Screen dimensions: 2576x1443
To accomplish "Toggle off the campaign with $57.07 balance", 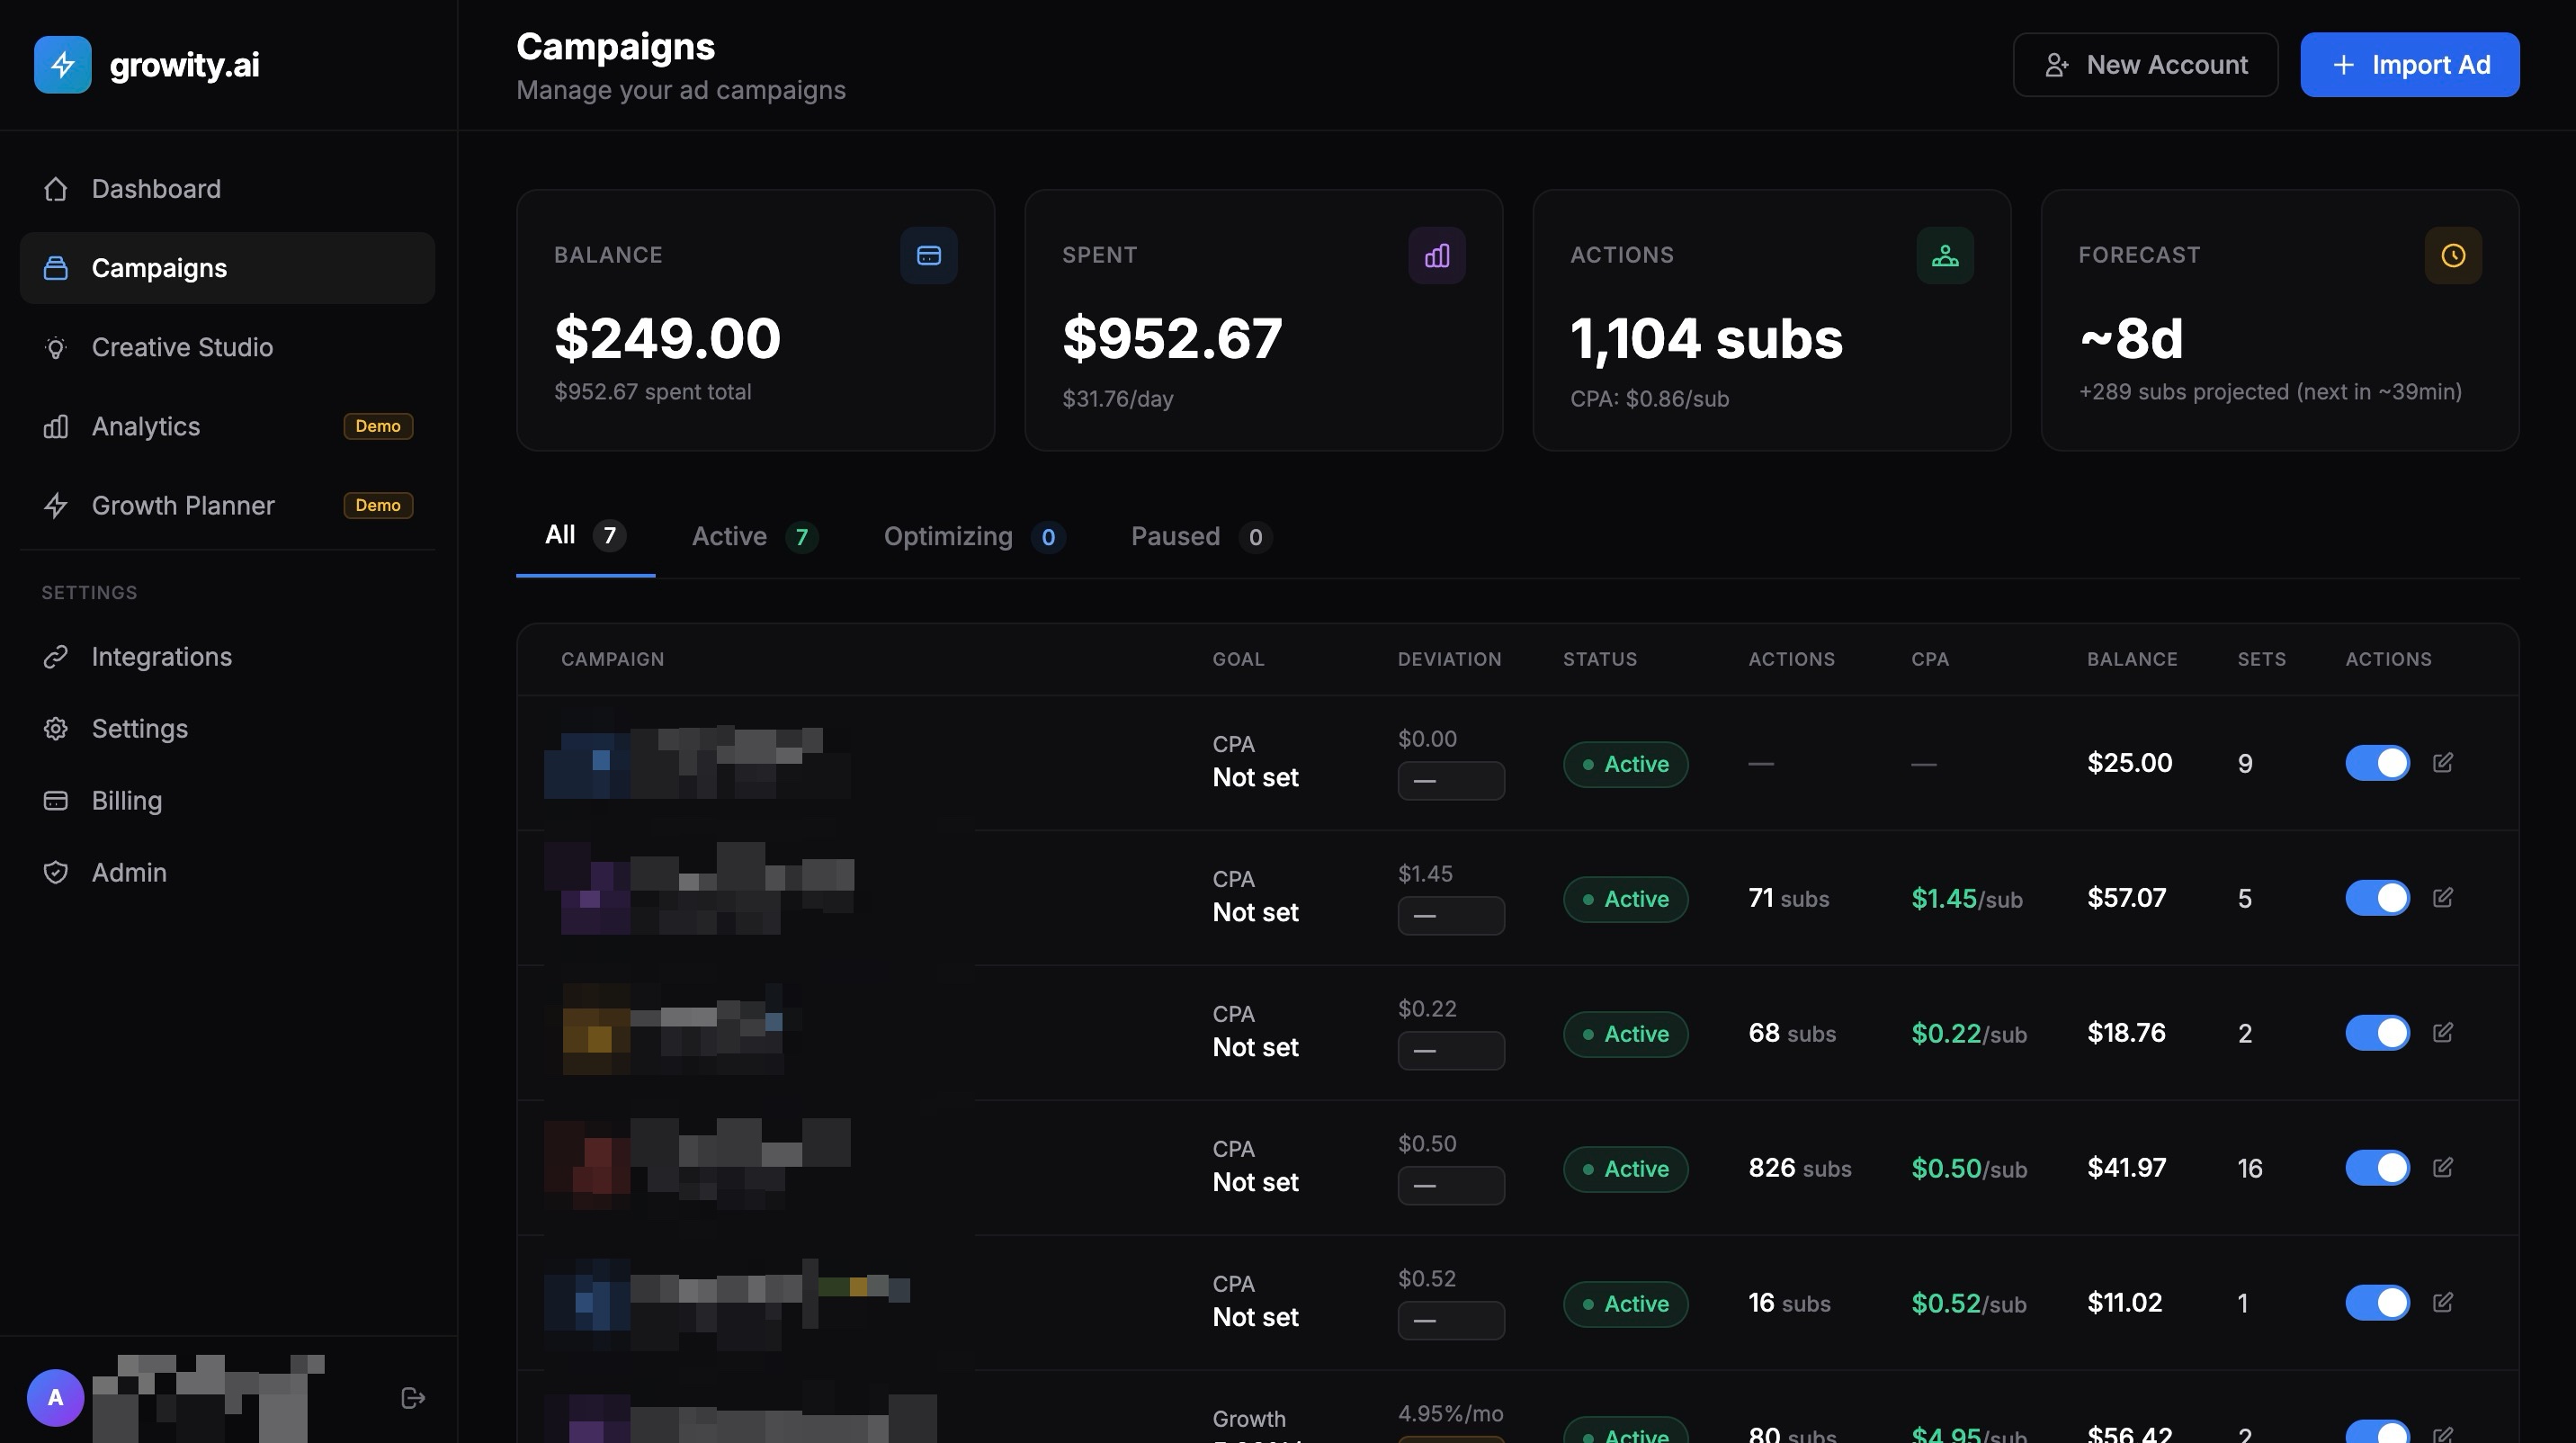I will (2377, 898).
